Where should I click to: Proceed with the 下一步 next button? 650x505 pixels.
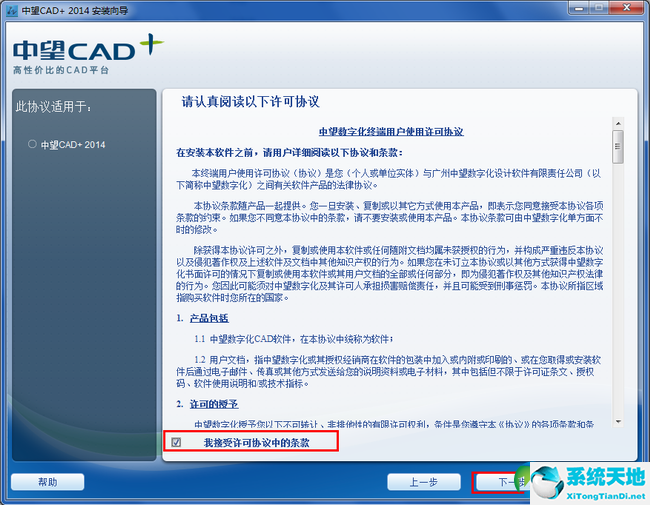coord(501,482)
